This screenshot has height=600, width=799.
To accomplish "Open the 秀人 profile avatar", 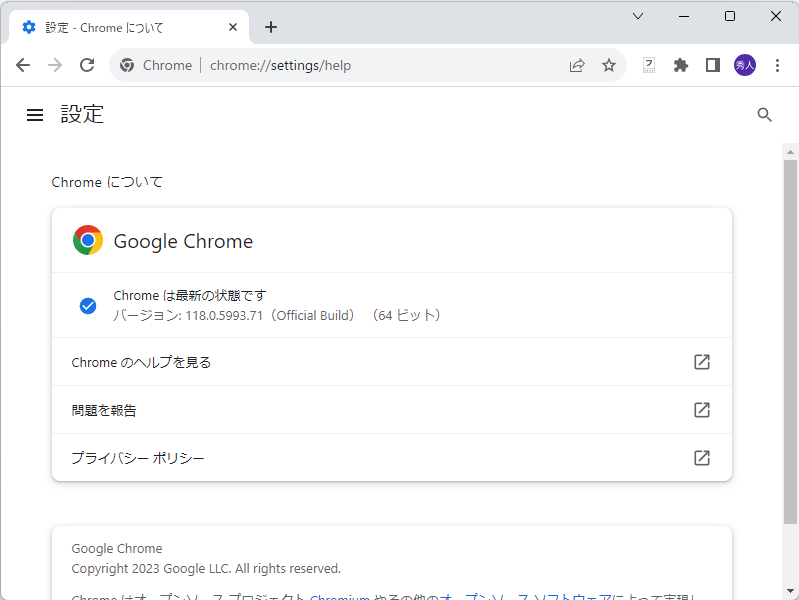I will [745, 65].
